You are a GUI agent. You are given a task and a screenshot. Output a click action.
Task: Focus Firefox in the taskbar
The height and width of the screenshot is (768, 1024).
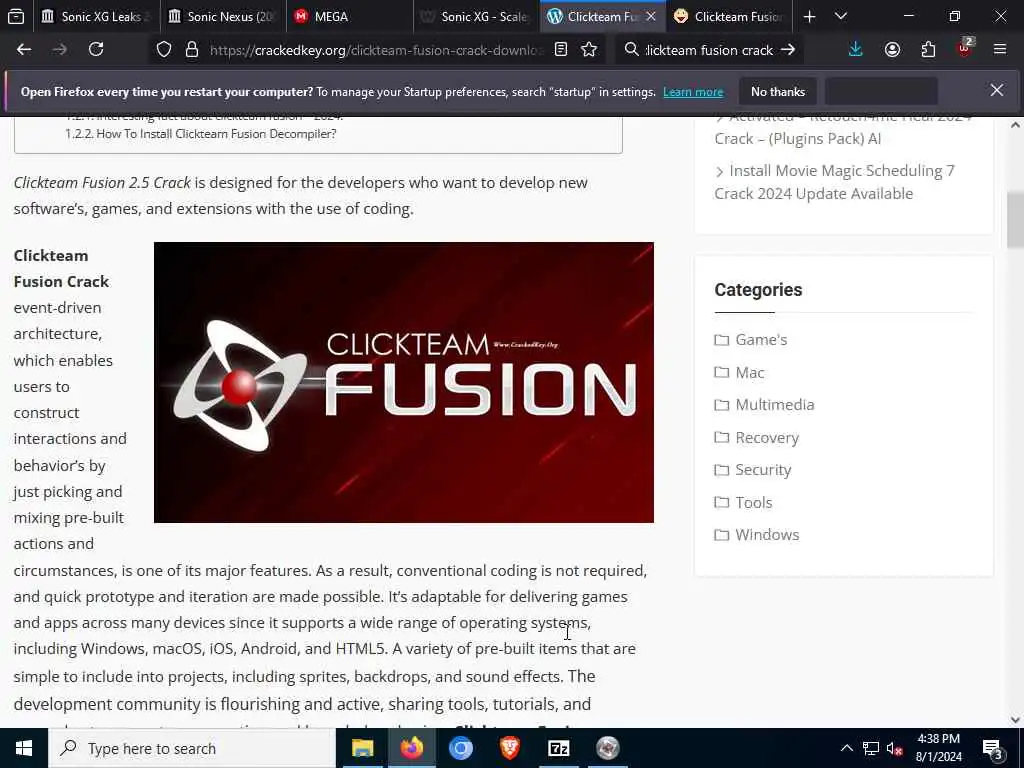pyautogui.click(x=411, y=748)
